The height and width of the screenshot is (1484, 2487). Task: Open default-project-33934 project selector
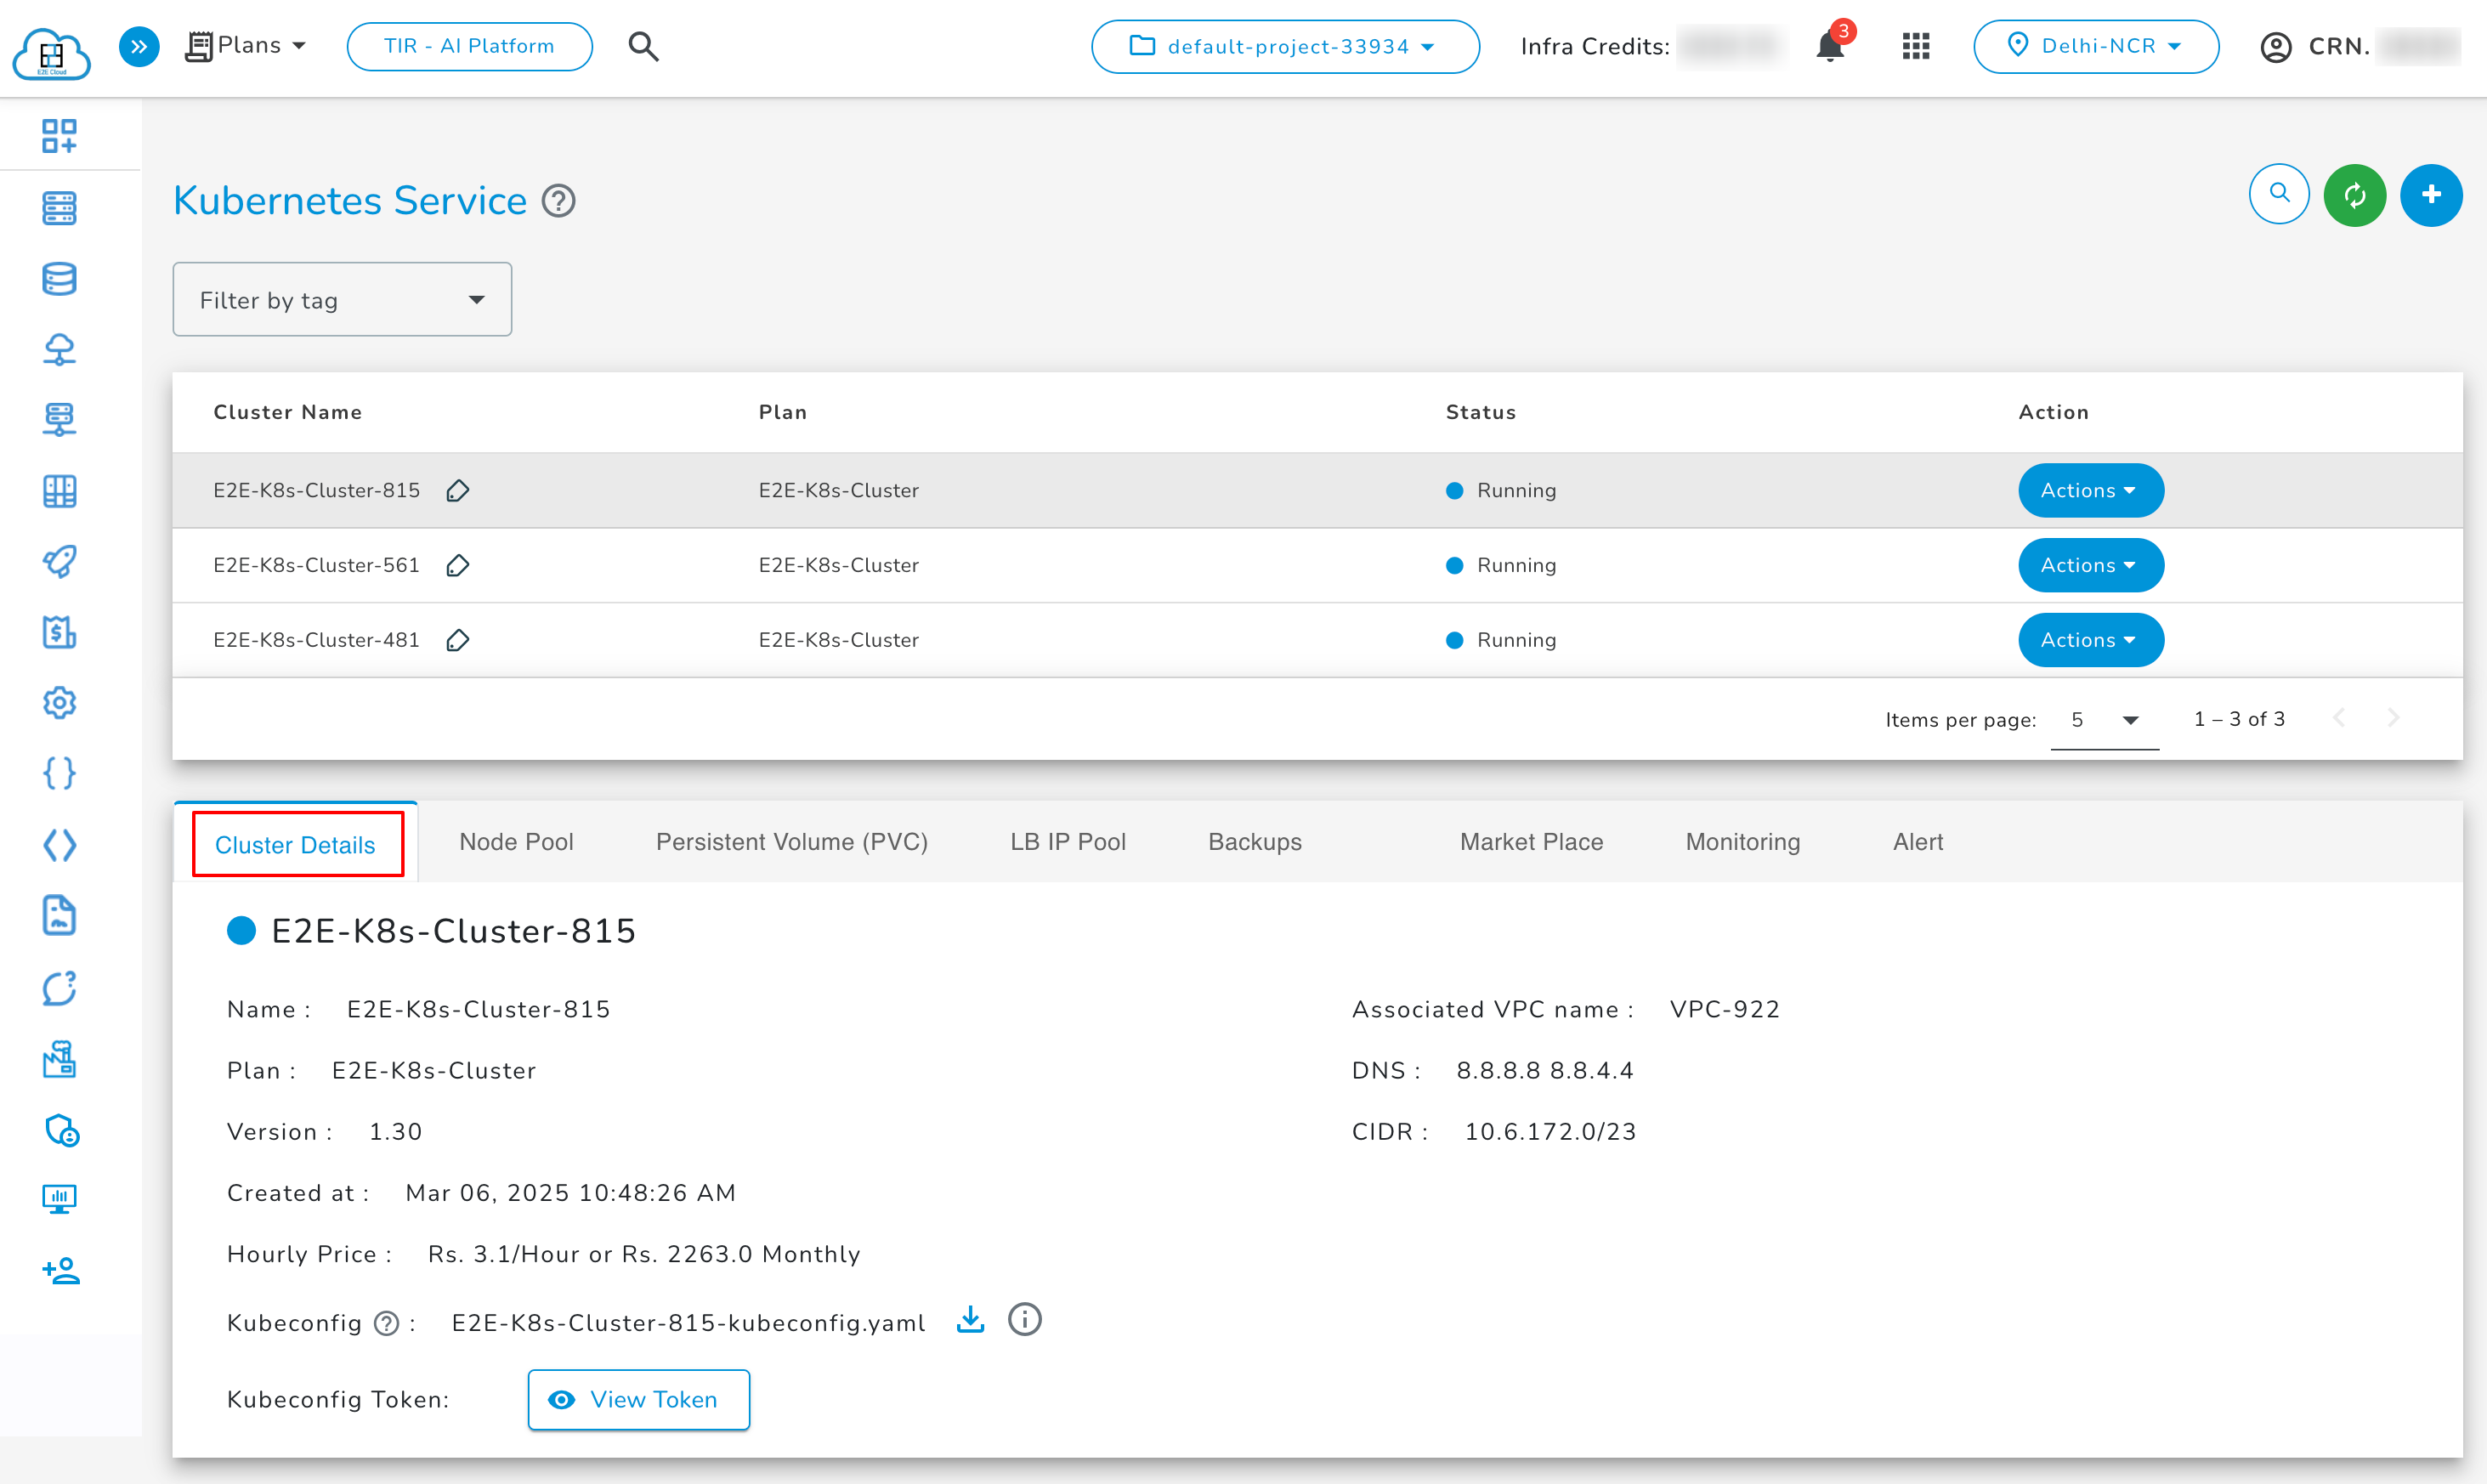[x=1285, y=46]
